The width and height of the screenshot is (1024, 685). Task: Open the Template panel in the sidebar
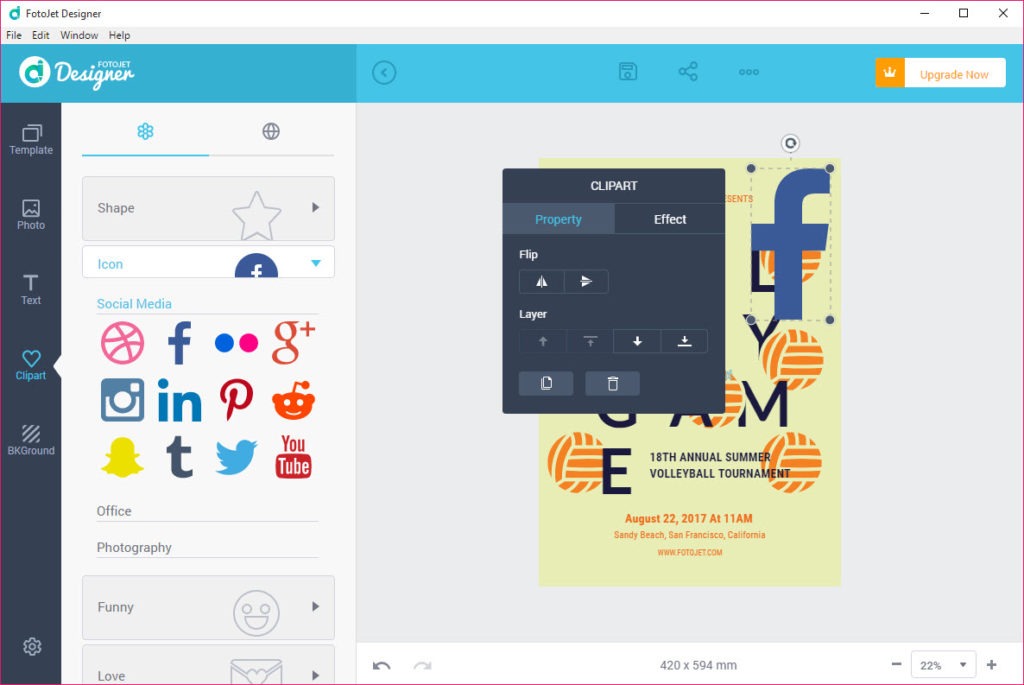point(31,140)
